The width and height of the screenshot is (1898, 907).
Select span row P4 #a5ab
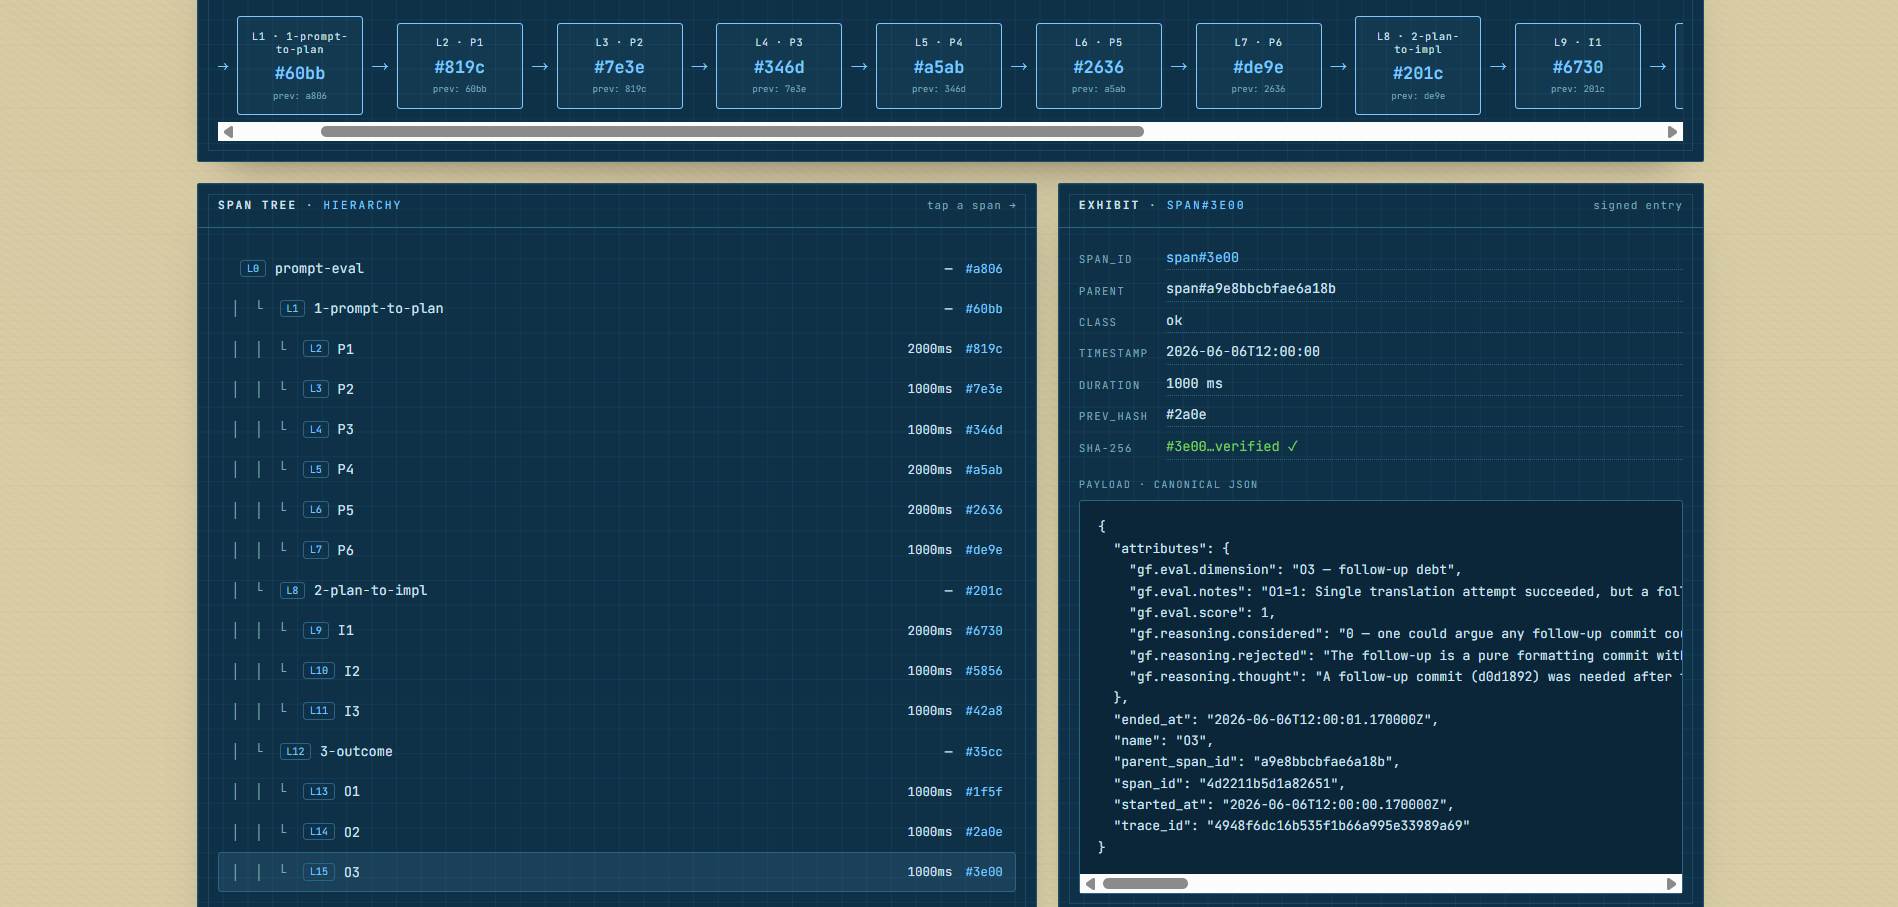(x=617, y=470)
